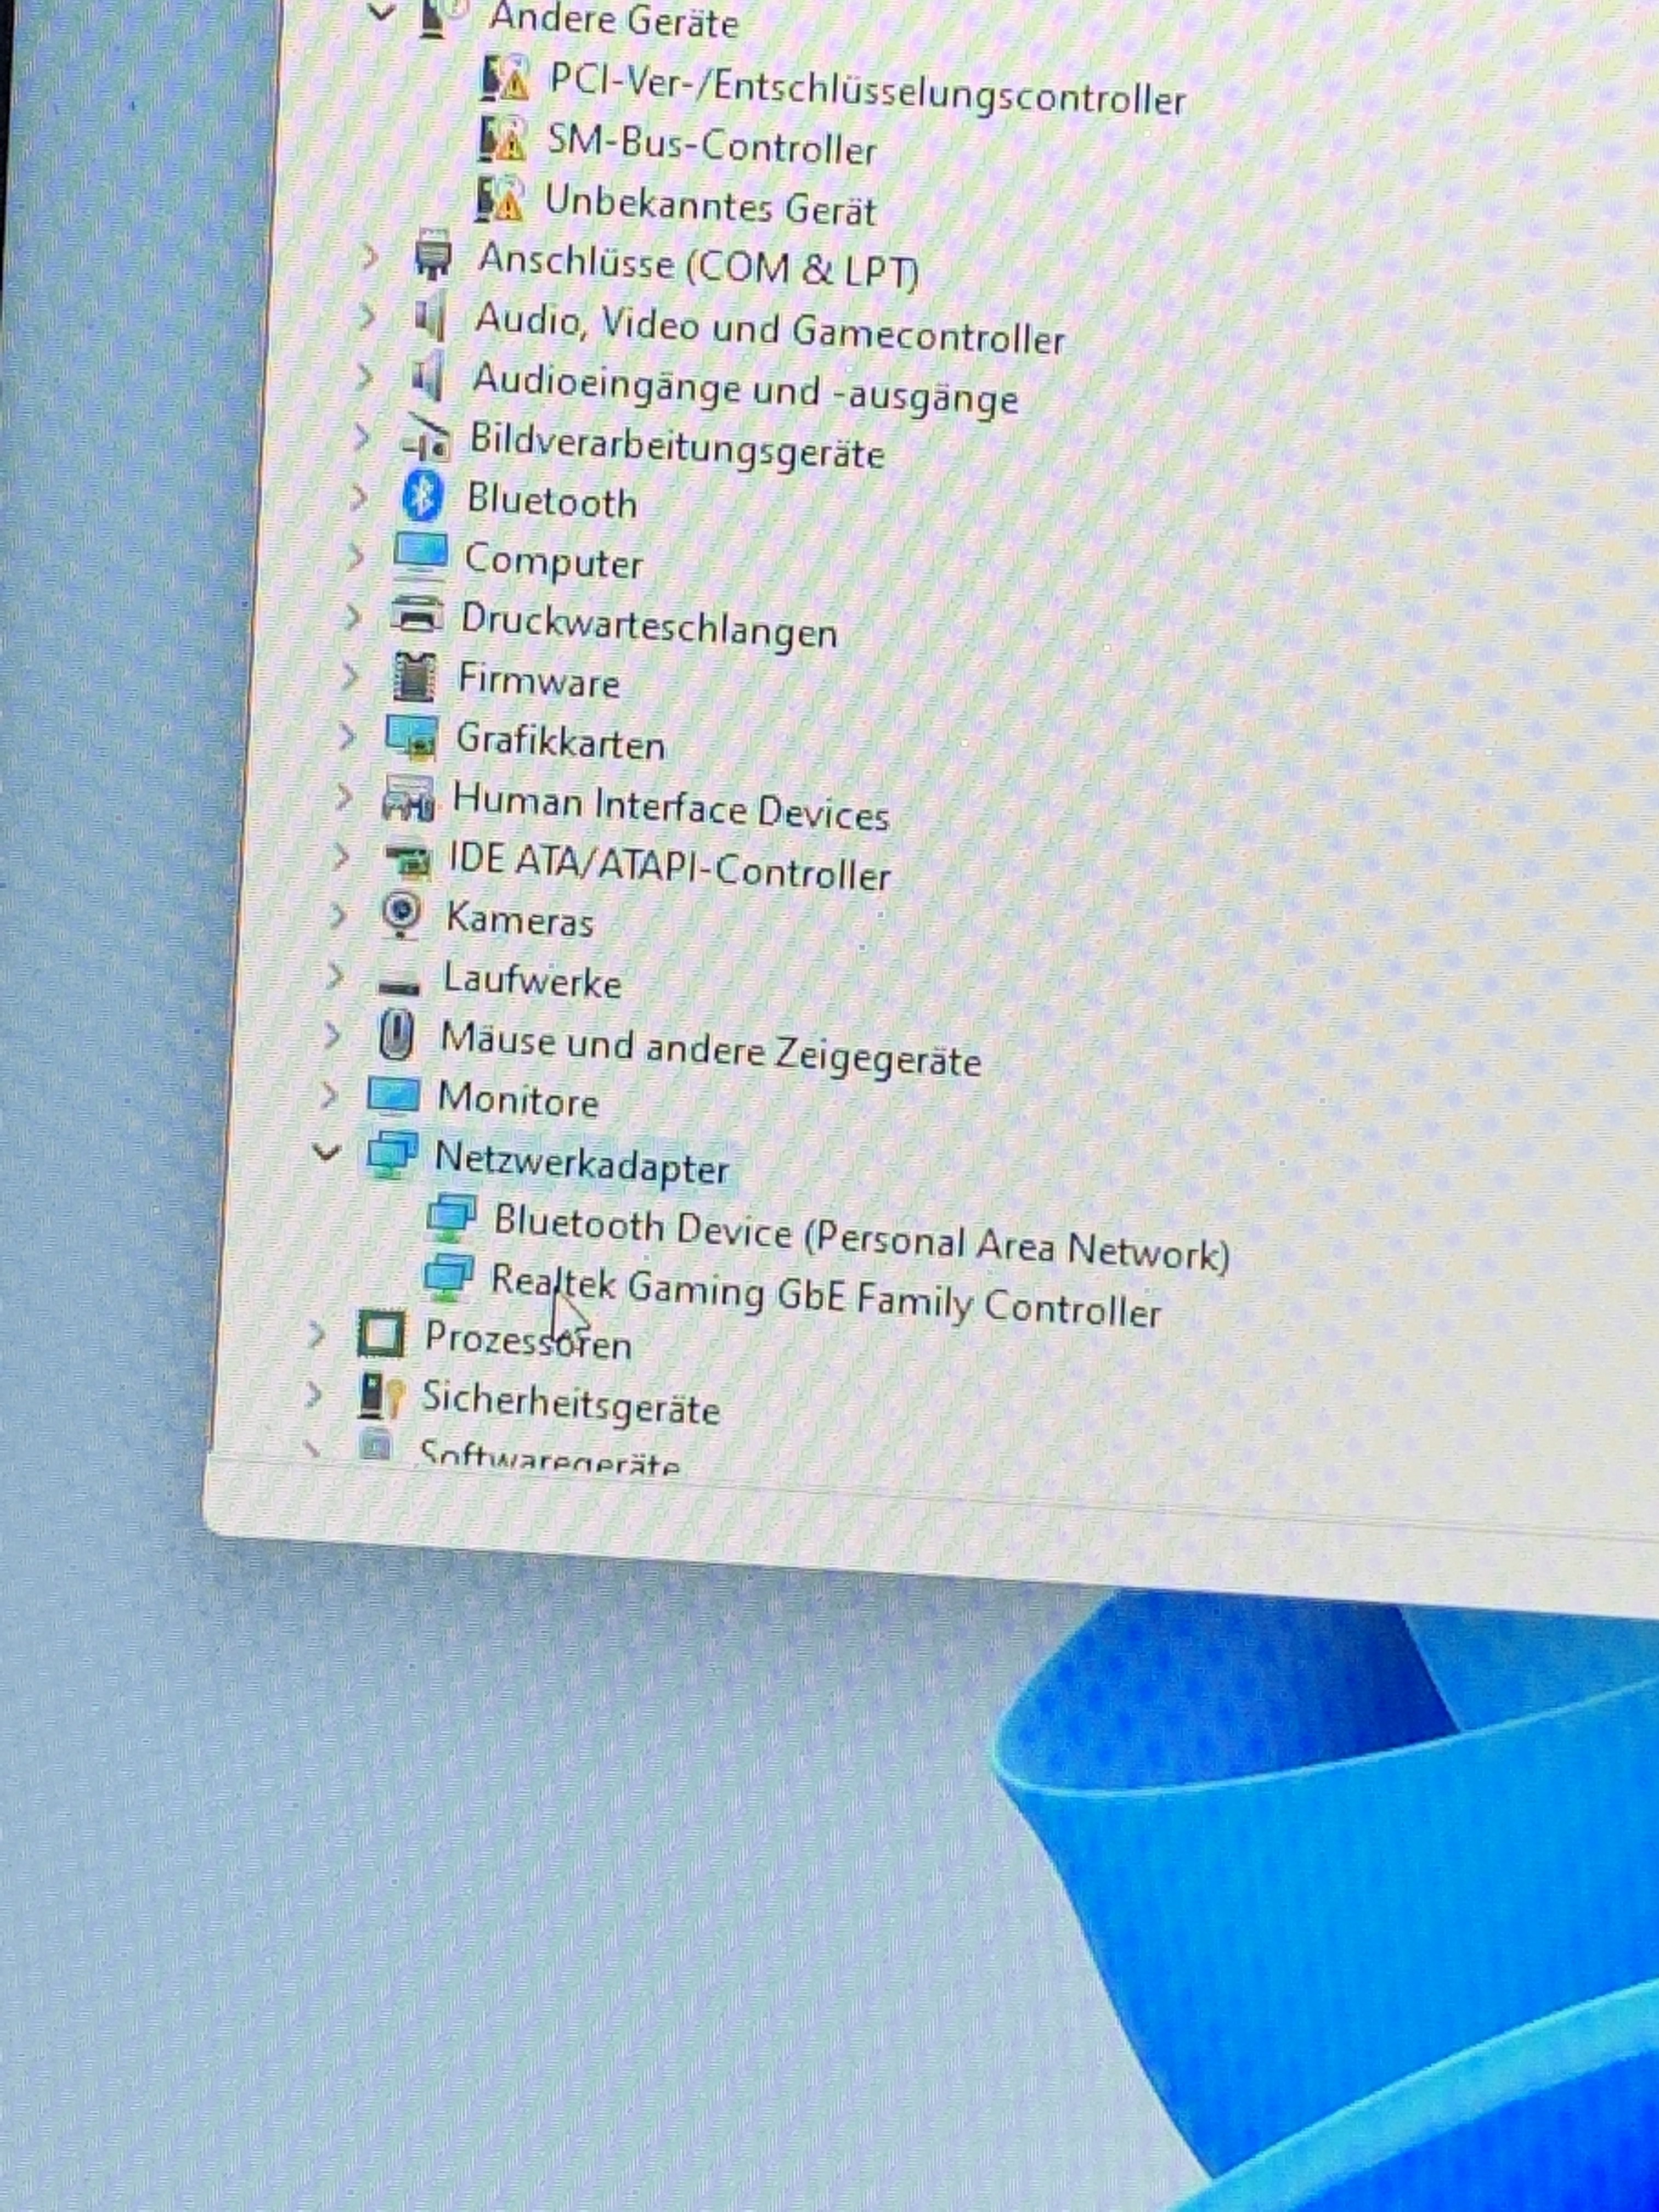1659x2212 pixels.
Task: Select the Human Interface Devices label
Action: point(670,807)
